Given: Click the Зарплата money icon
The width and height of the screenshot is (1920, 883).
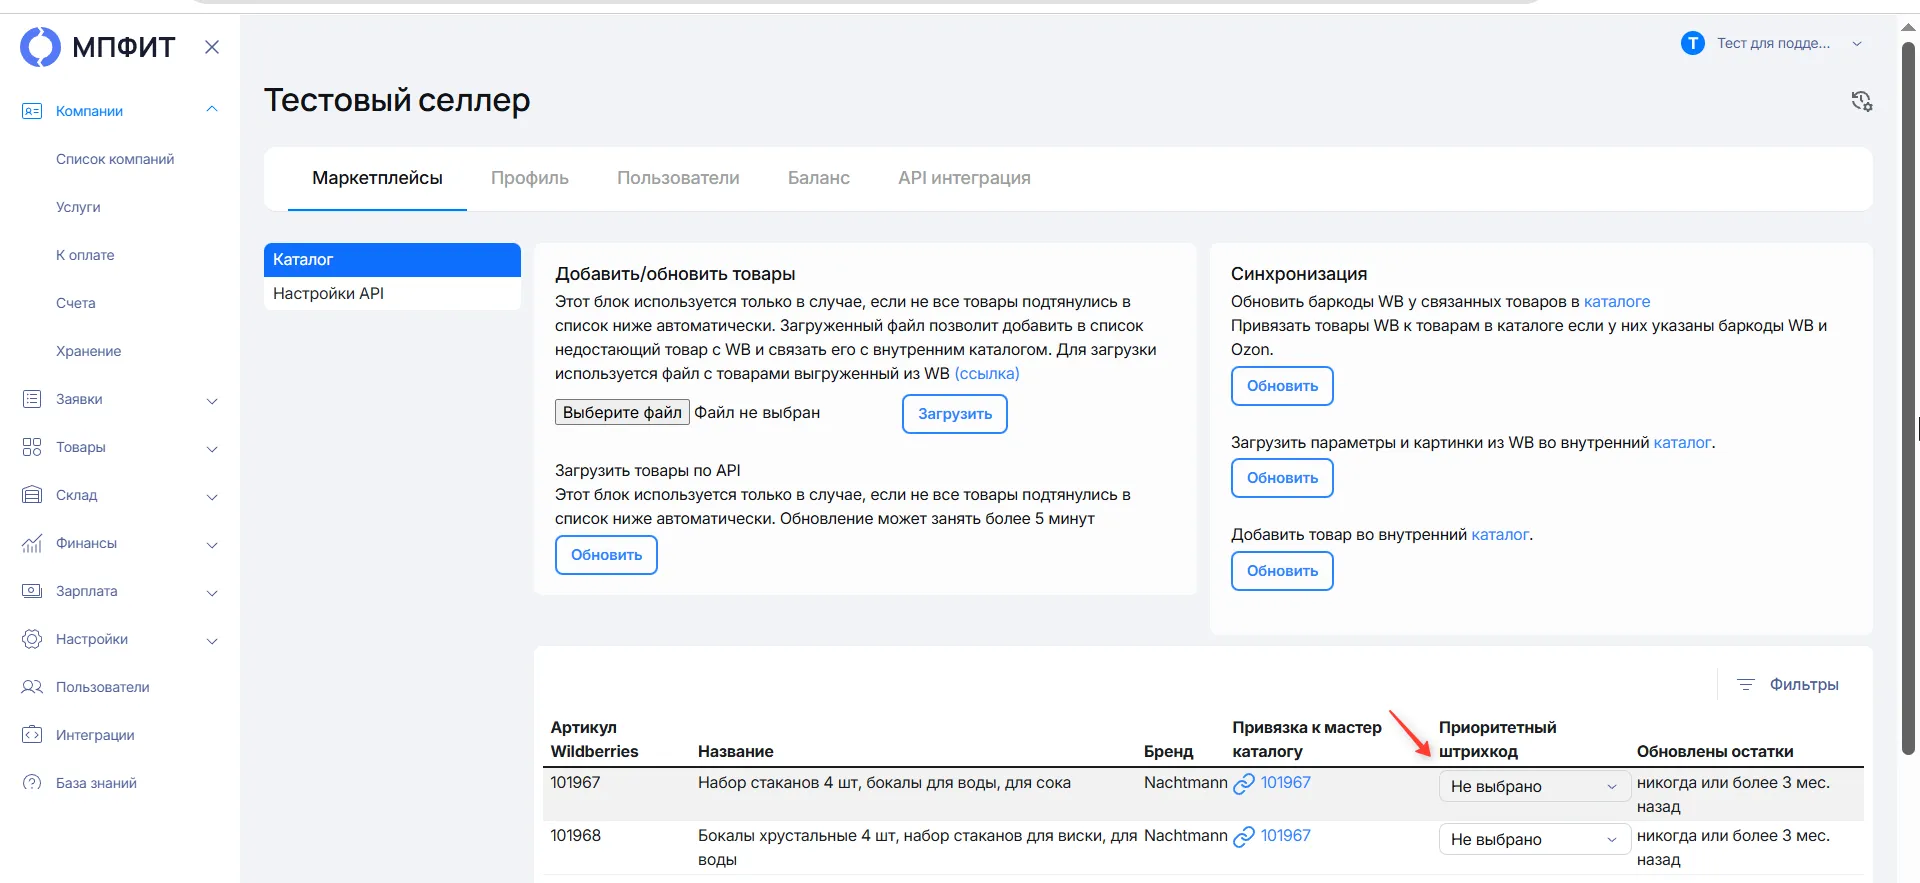Looking at the screenshot, I should tap(32, 591).
